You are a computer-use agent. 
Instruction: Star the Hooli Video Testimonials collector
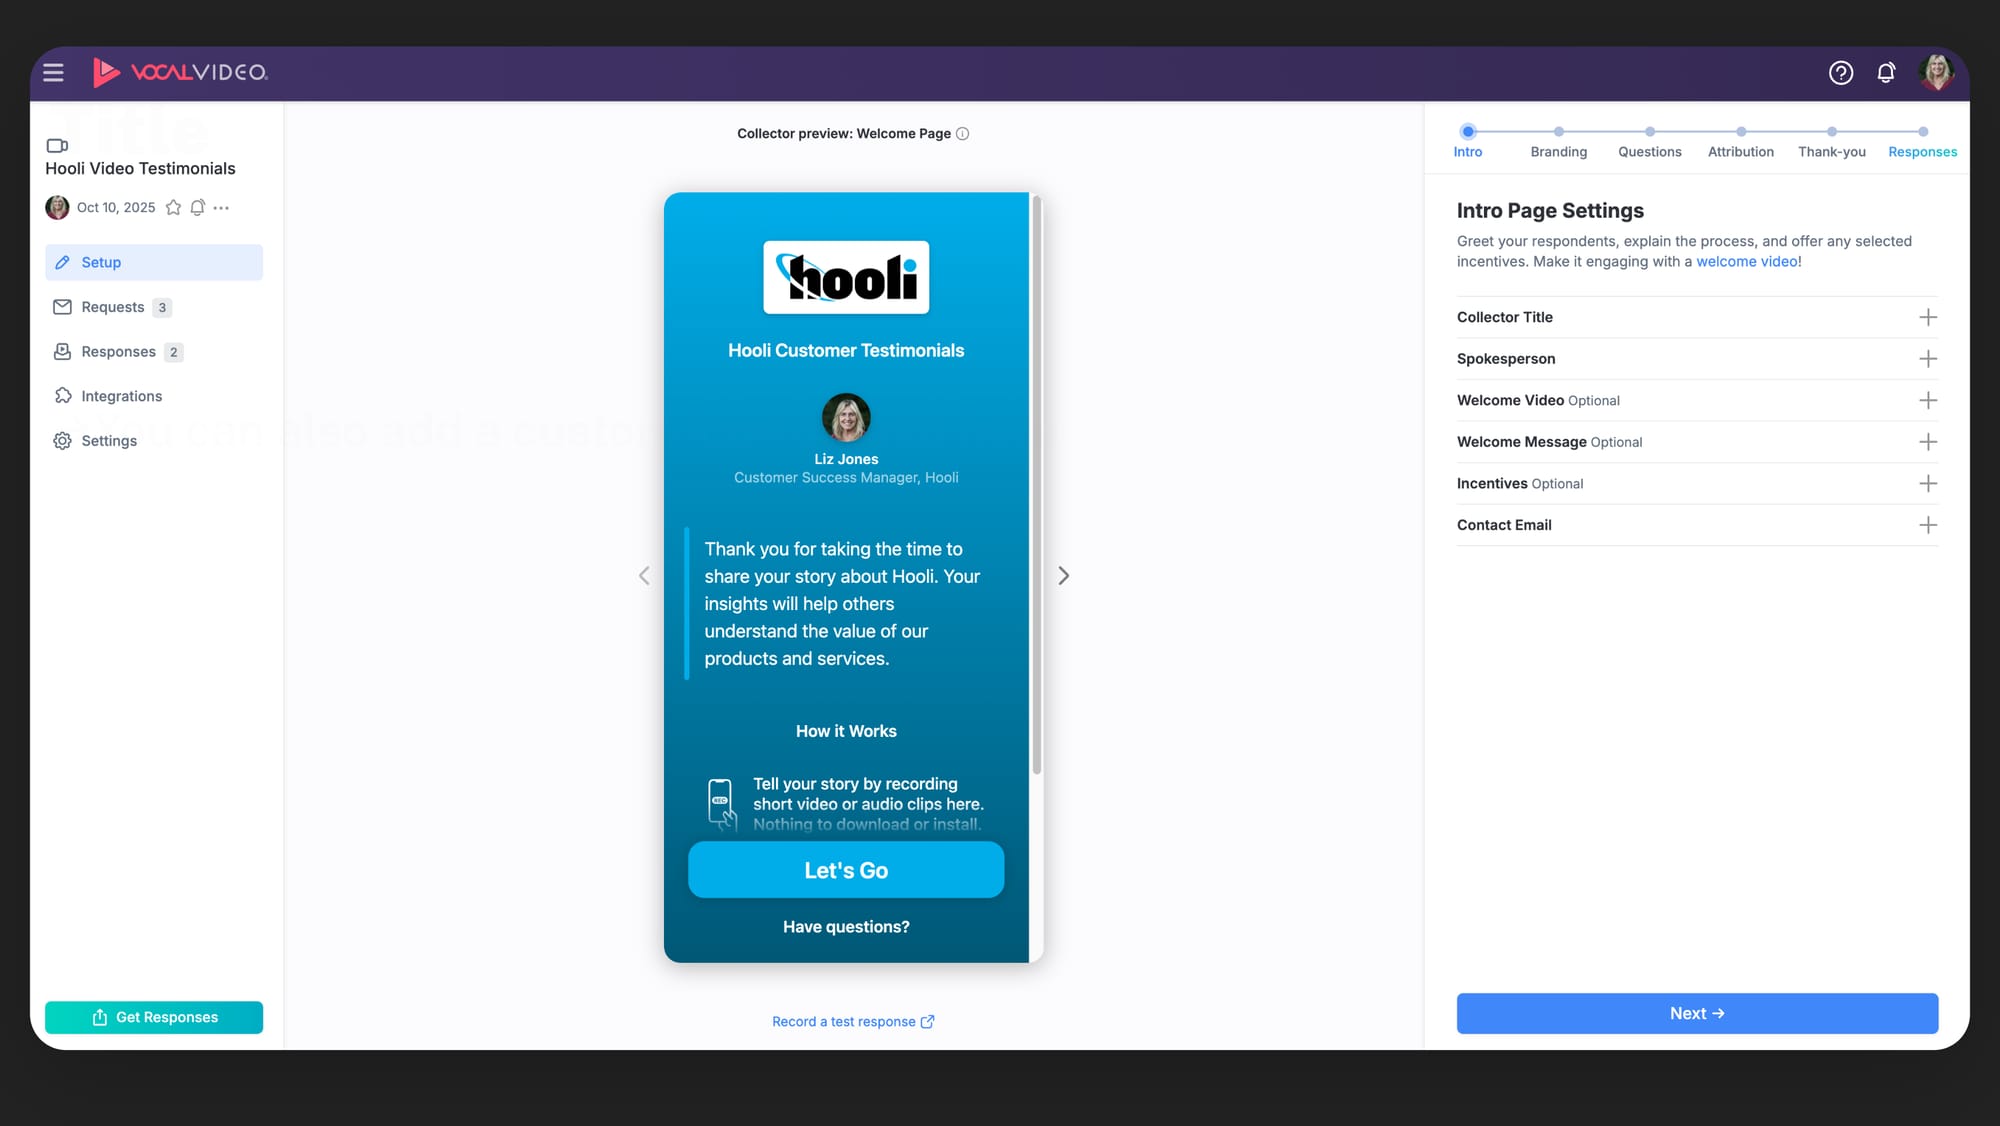pyautogui.click(x=173, y=207)
